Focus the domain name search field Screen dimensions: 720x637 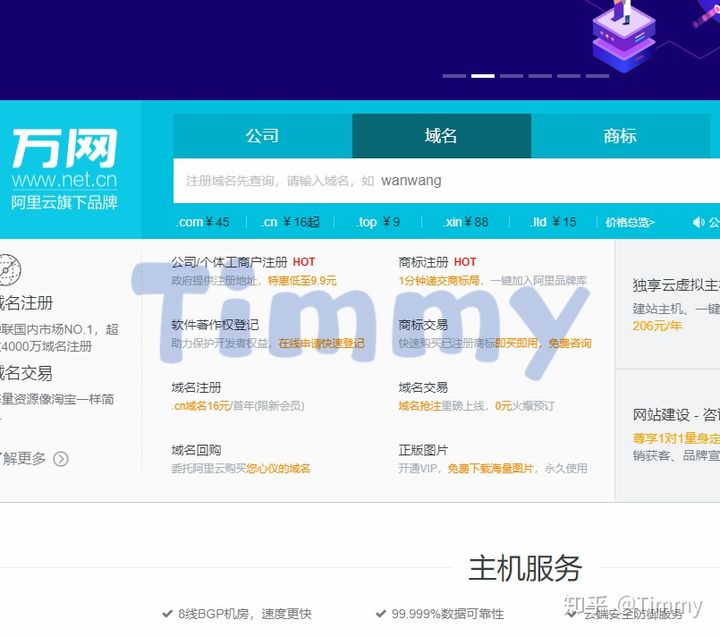(440, 181)
